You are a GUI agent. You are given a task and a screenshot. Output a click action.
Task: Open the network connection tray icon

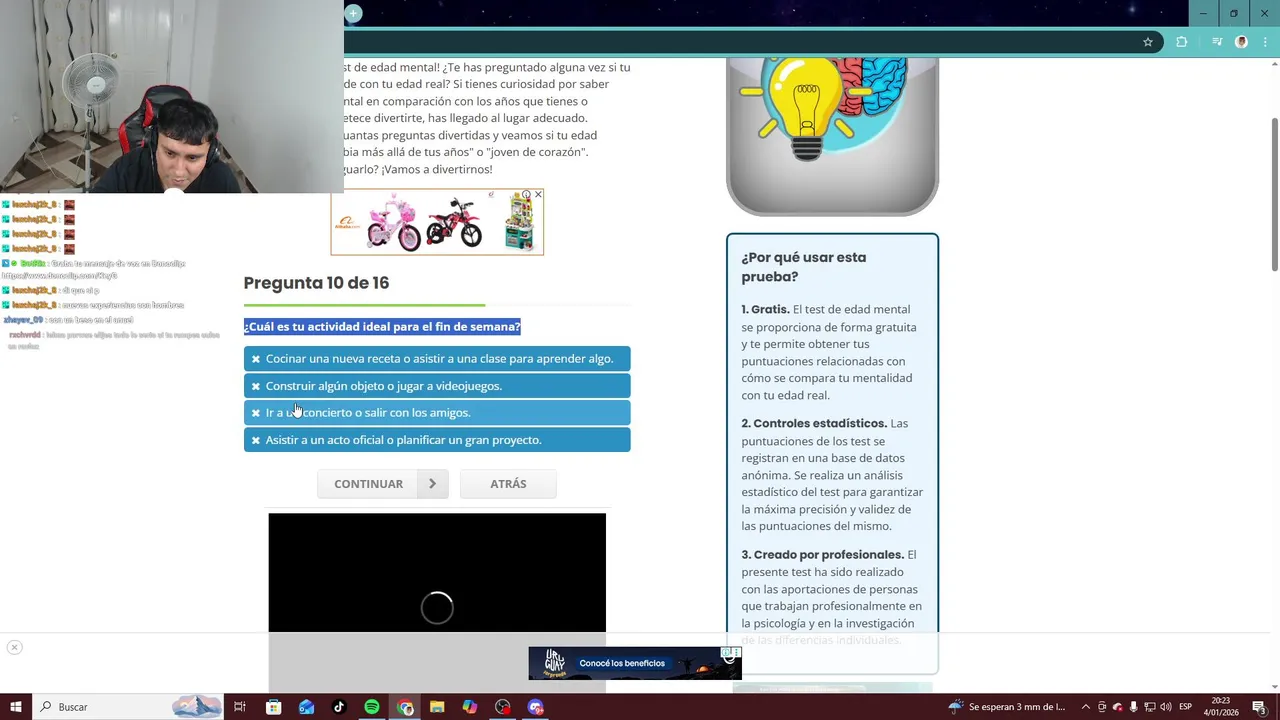[1150, 707]
